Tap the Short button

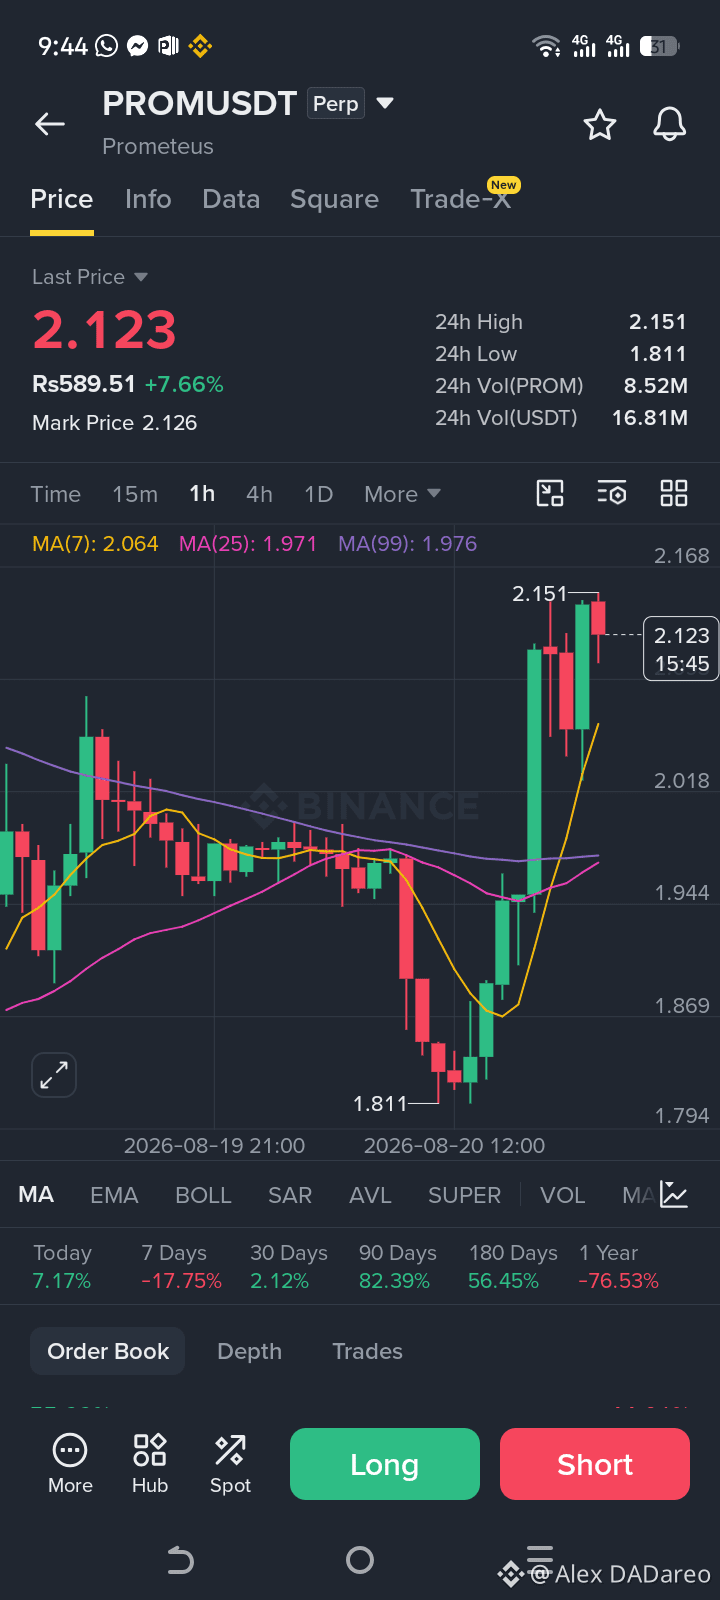pyautogui.click(x=595, y=1464)
